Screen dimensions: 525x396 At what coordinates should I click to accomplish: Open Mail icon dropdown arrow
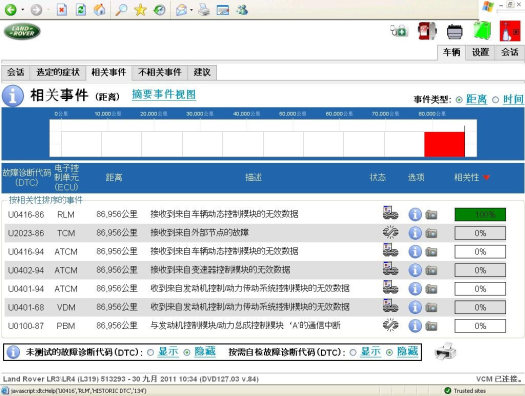point(191,10)
